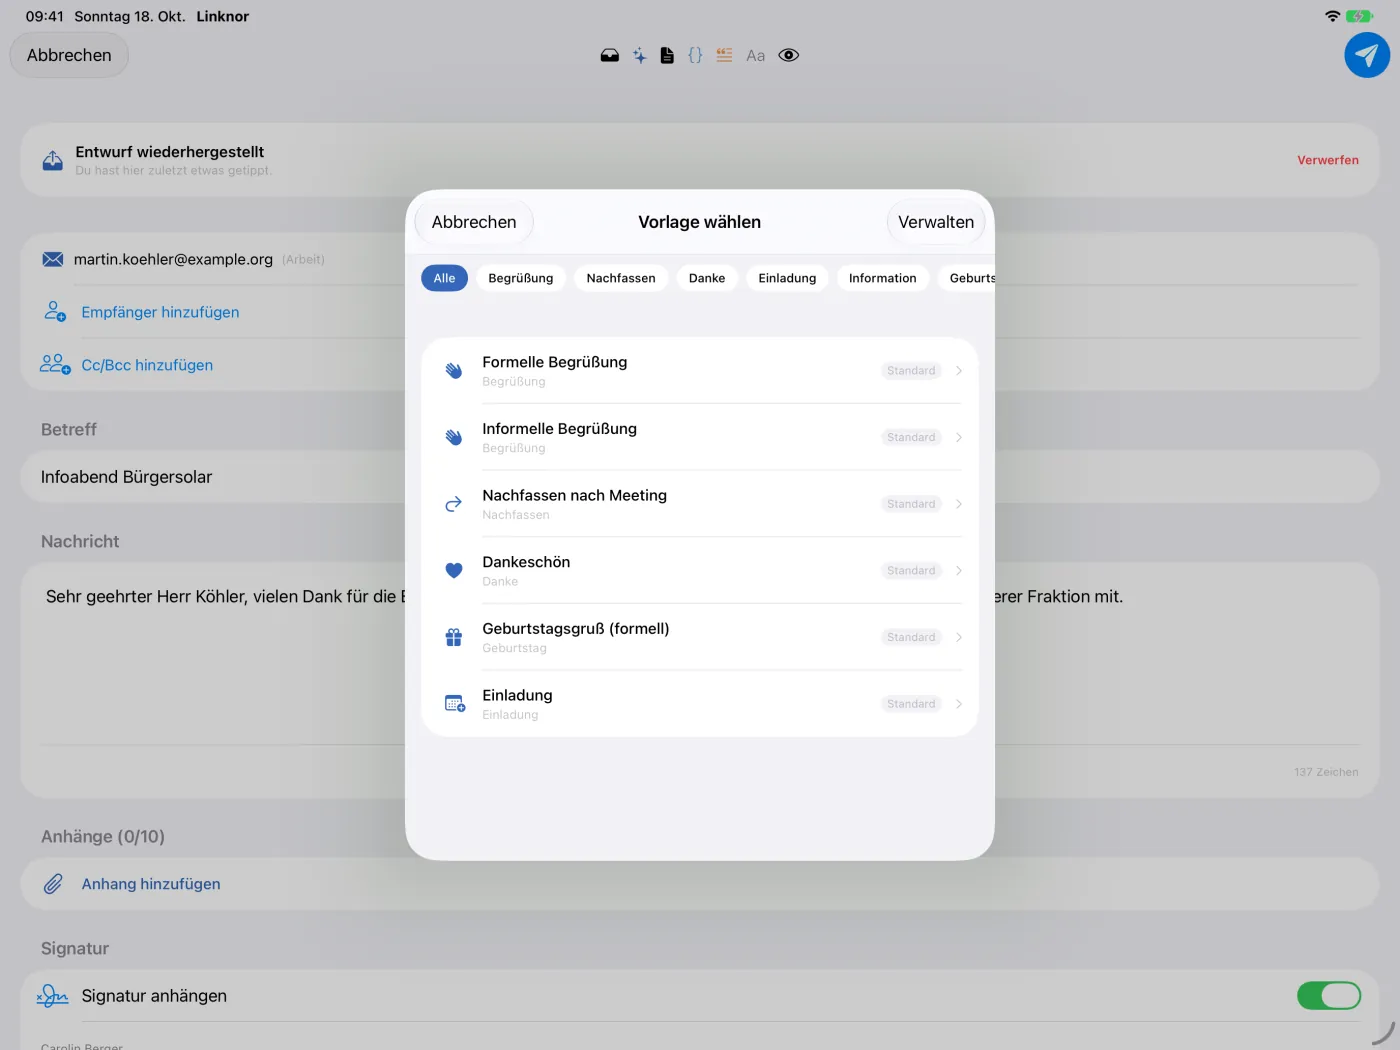The image size is (1400, 1050).
Task: Tap the envelope icon beside martin.koehler@example.org
Action: click(53, 259)
